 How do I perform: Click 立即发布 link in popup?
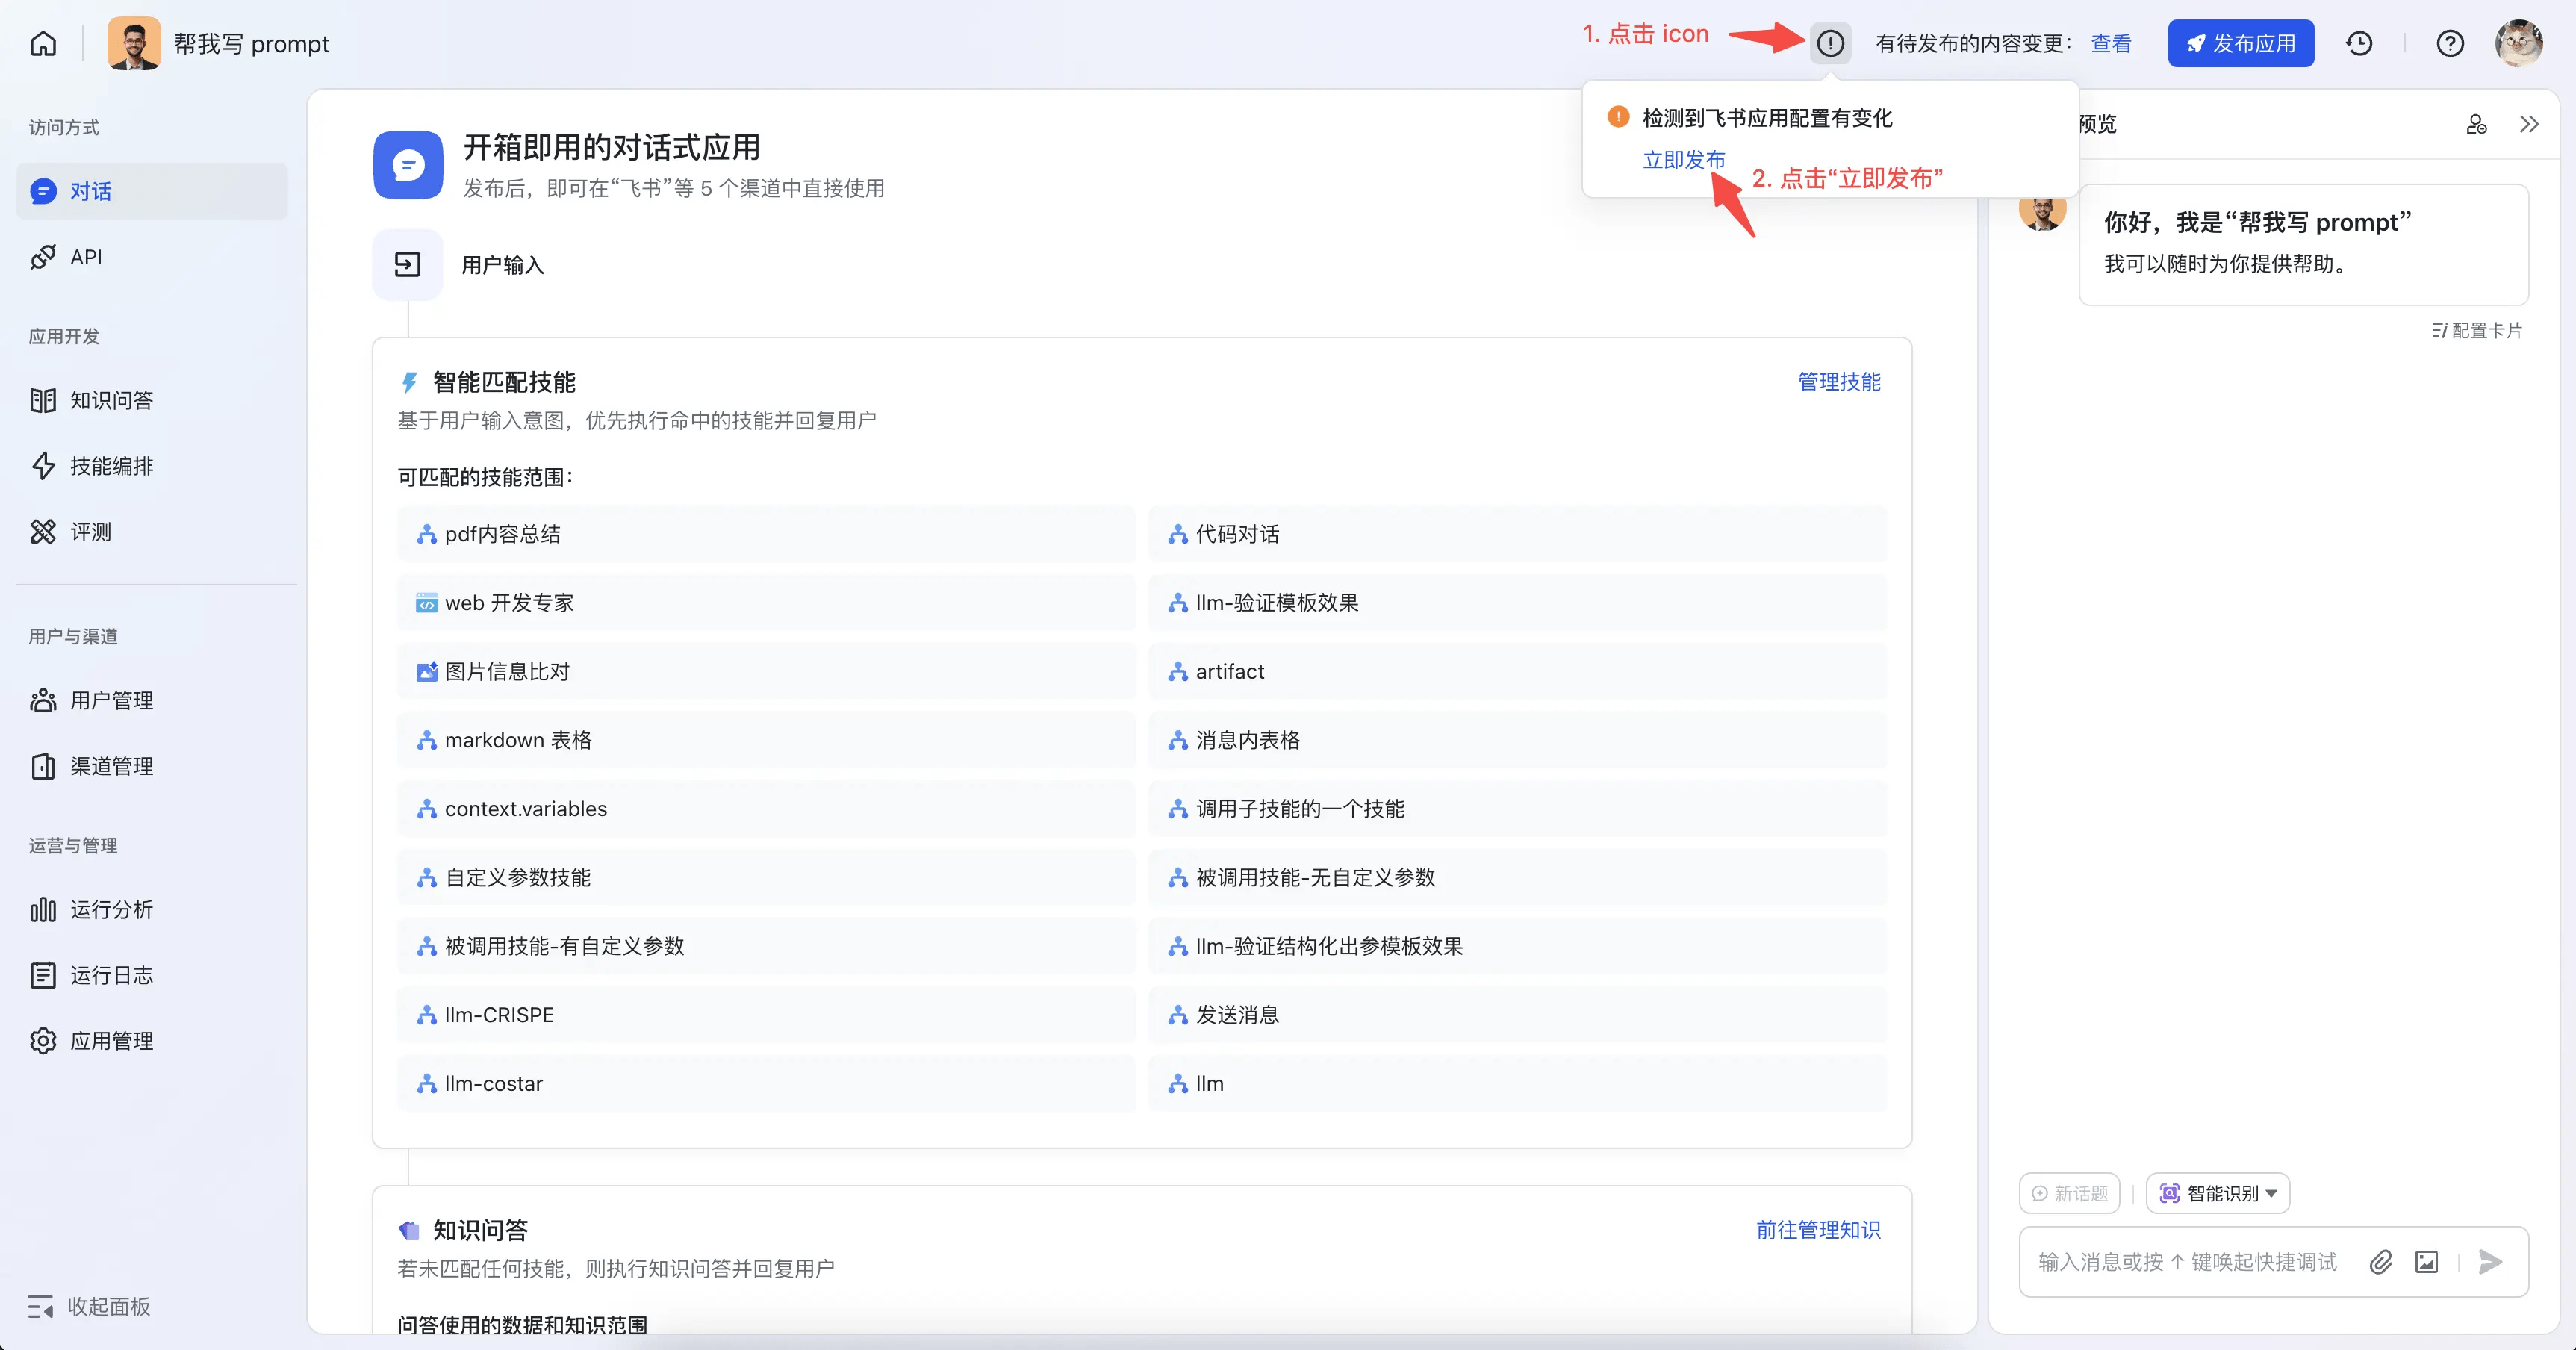1683,160
